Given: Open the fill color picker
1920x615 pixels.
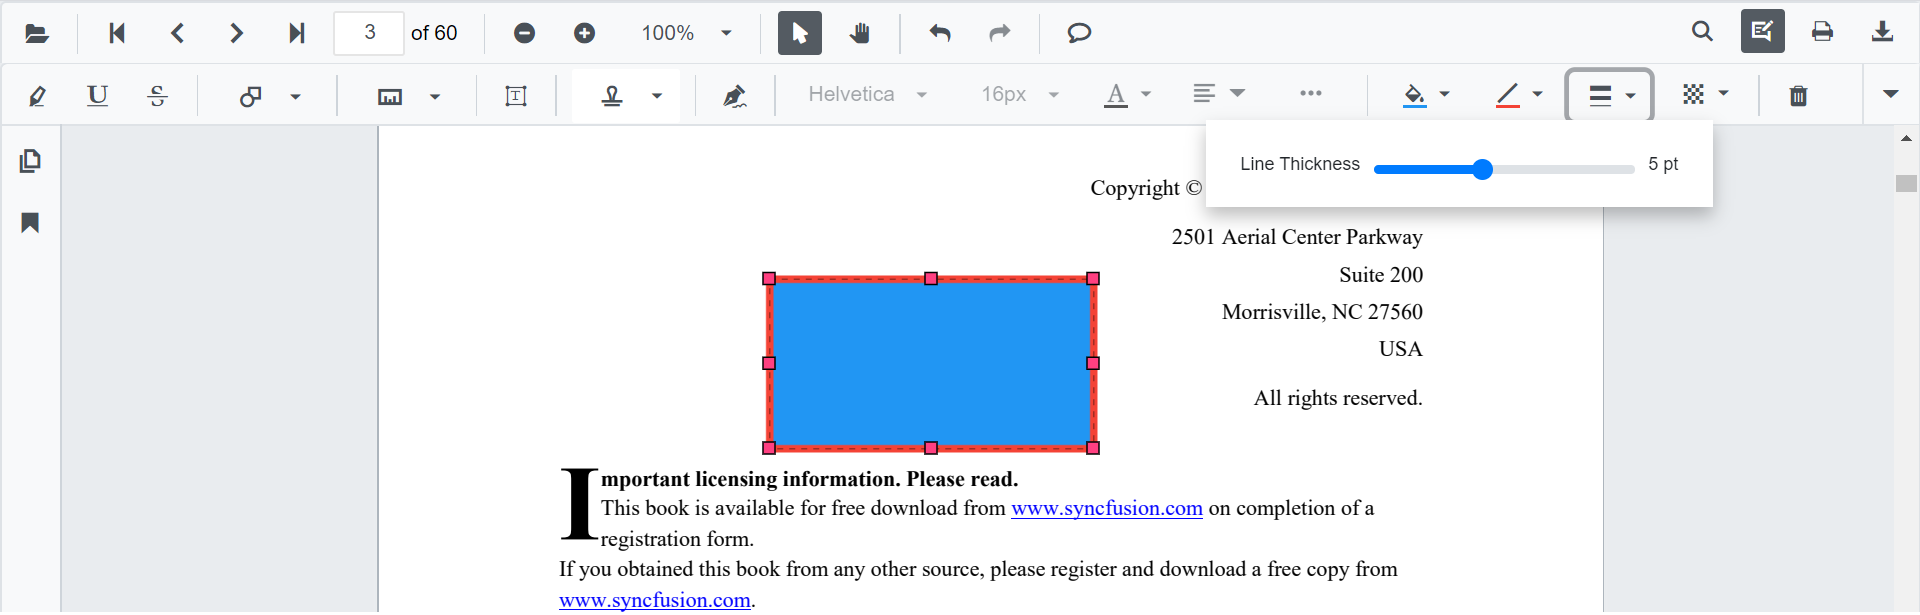Looking at the screenshot, I should (1427, 95).
